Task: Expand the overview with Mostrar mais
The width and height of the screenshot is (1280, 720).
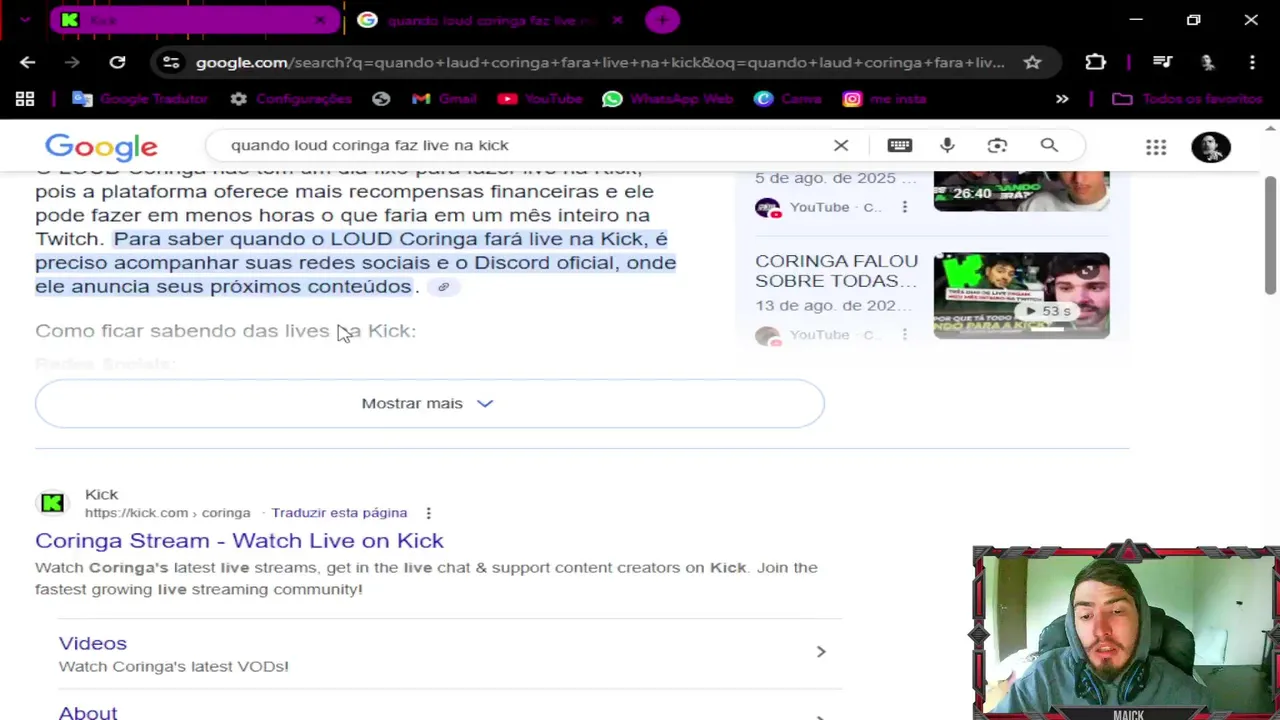Action: point(430,403)
